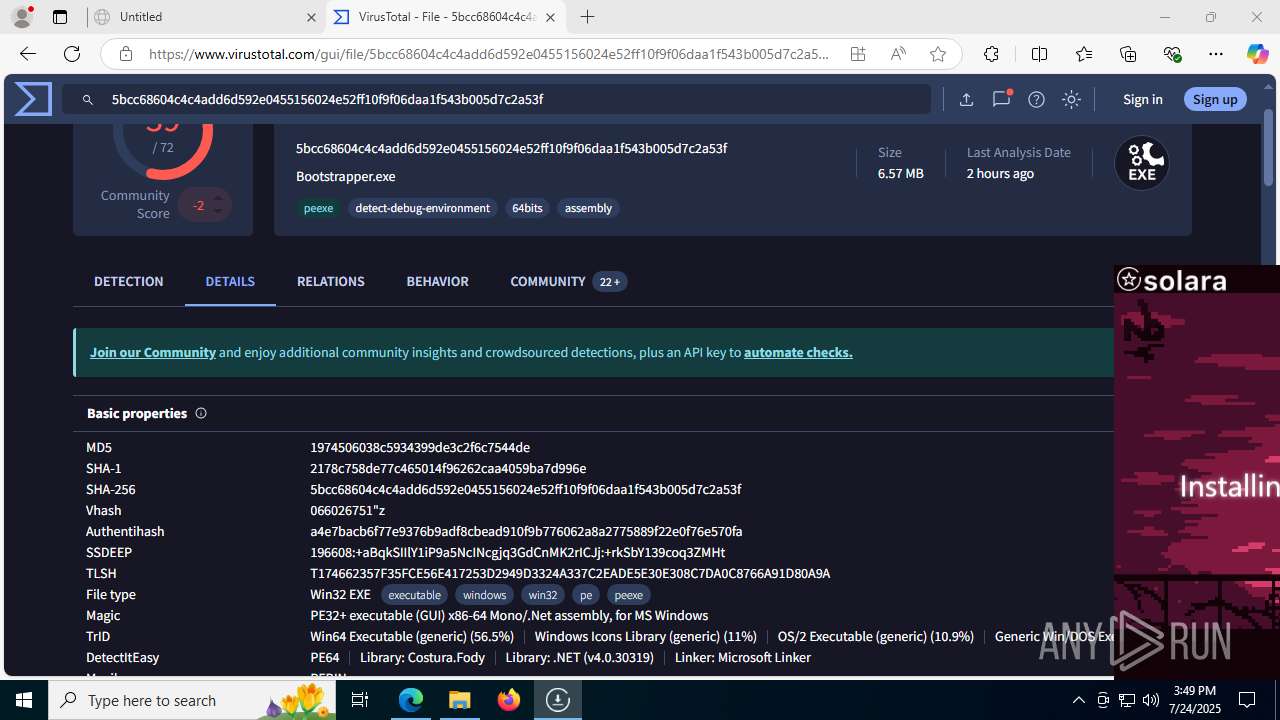Image resolution: width=1280 pixels, height=720 pixels.
Task: Click the Read aloud icon
Action: pos(898,54)
